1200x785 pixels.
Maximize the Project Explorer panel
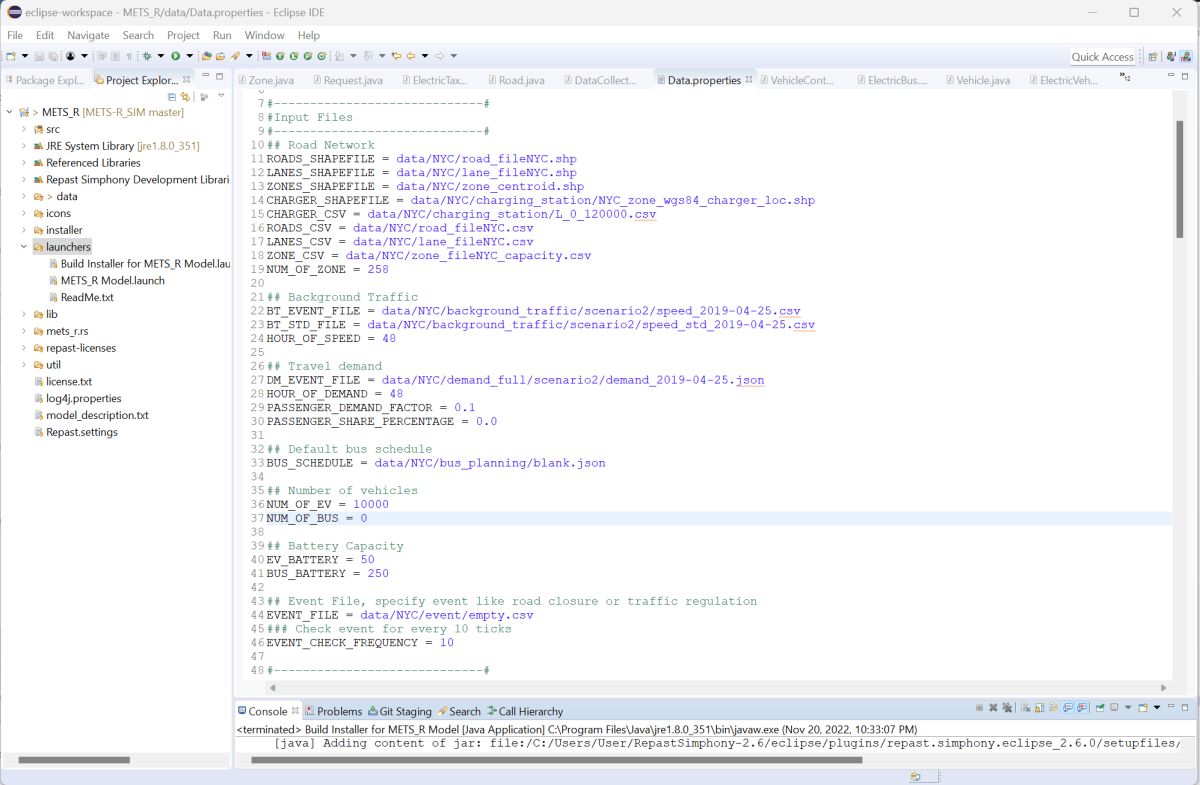[x=220, y=76]
